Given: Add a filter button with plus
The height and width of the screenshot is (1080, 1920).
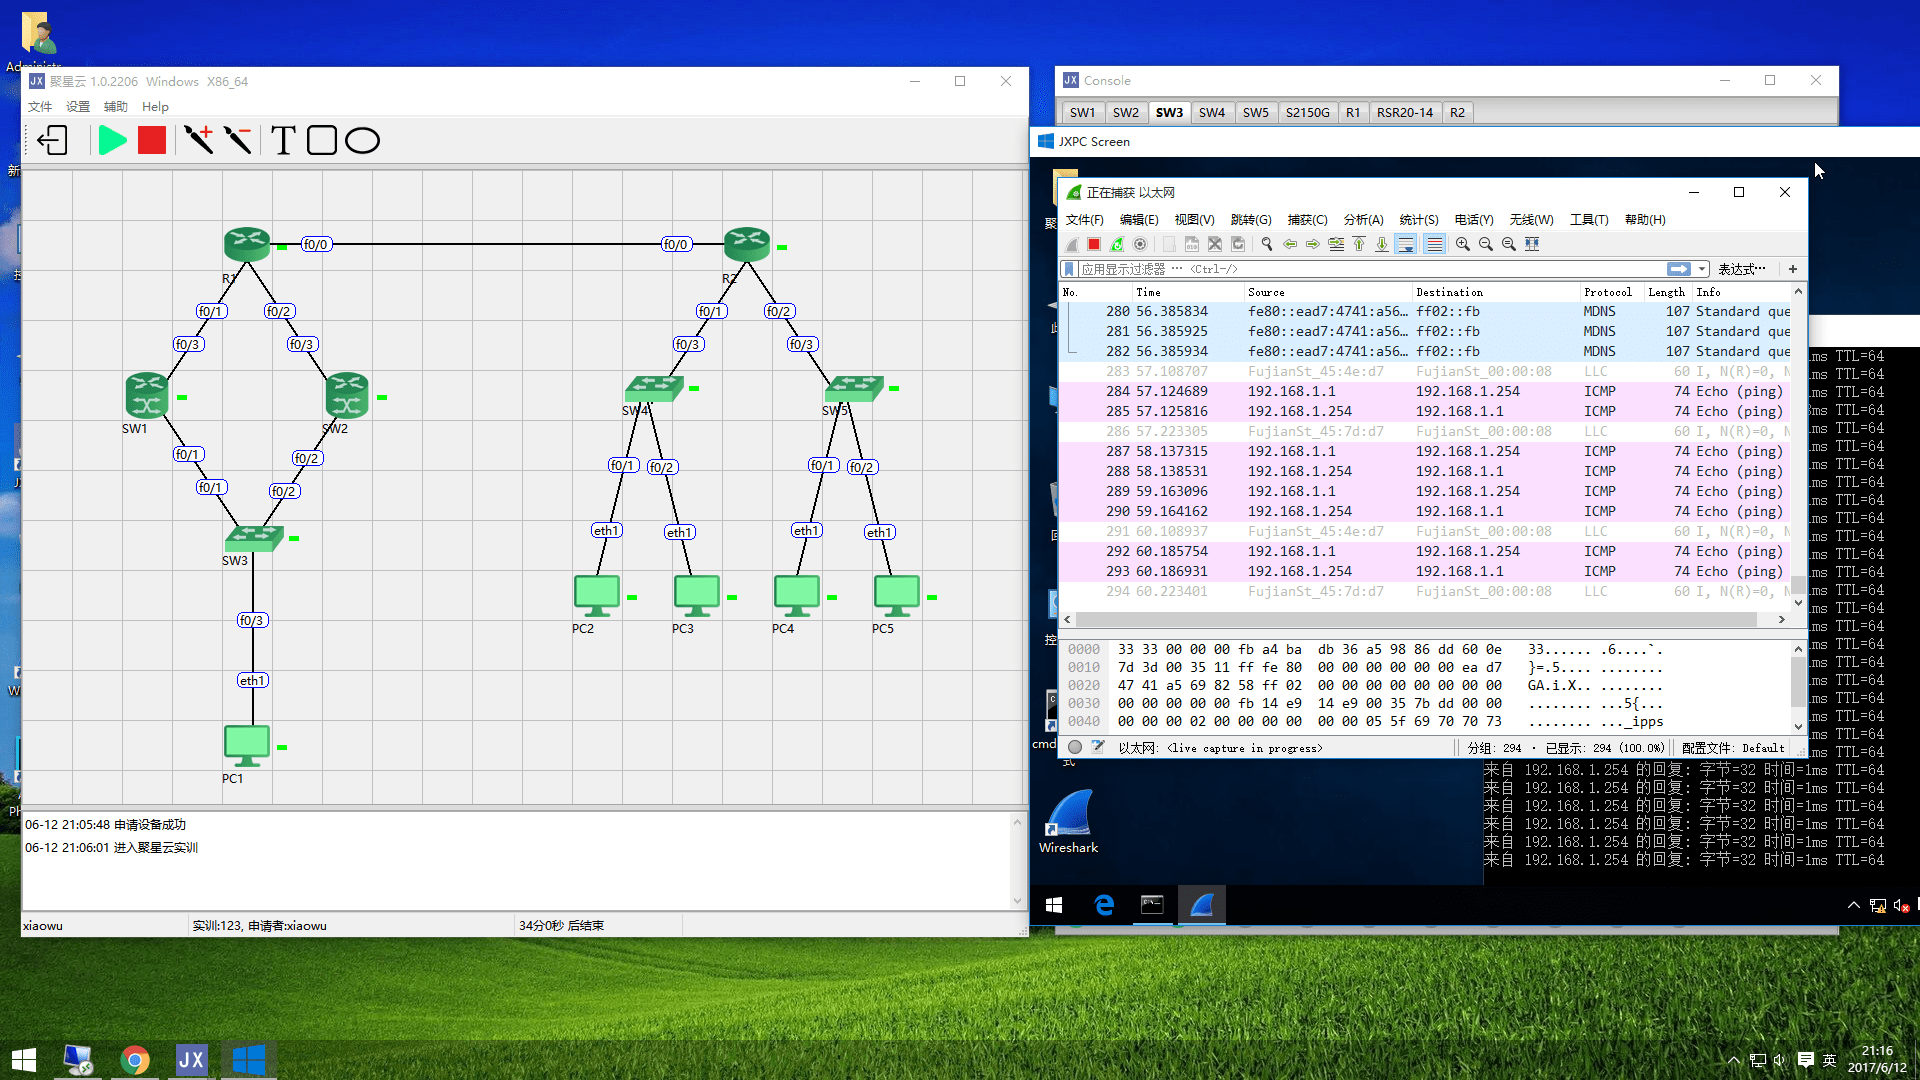Looking at the screenshot, I should pyautogui.click(x=1793, y=269).
